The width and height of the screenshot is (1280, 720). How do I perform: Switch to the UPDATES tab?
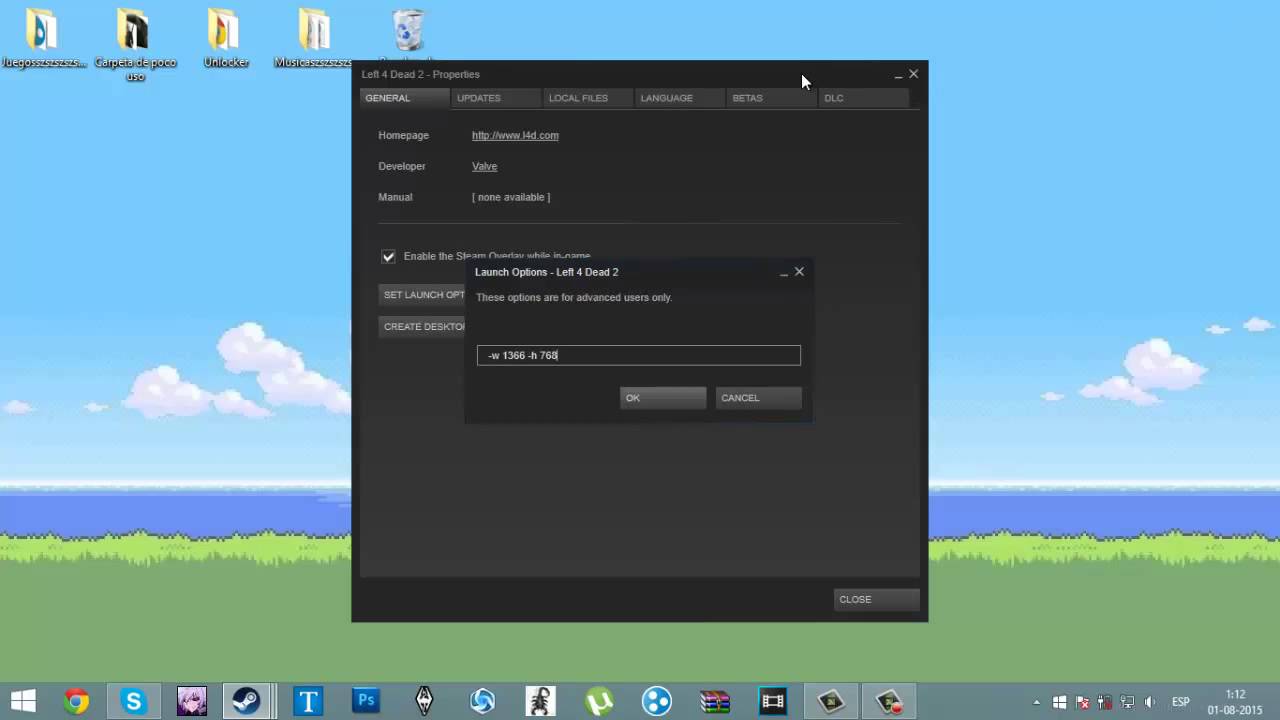pos(496,98)
